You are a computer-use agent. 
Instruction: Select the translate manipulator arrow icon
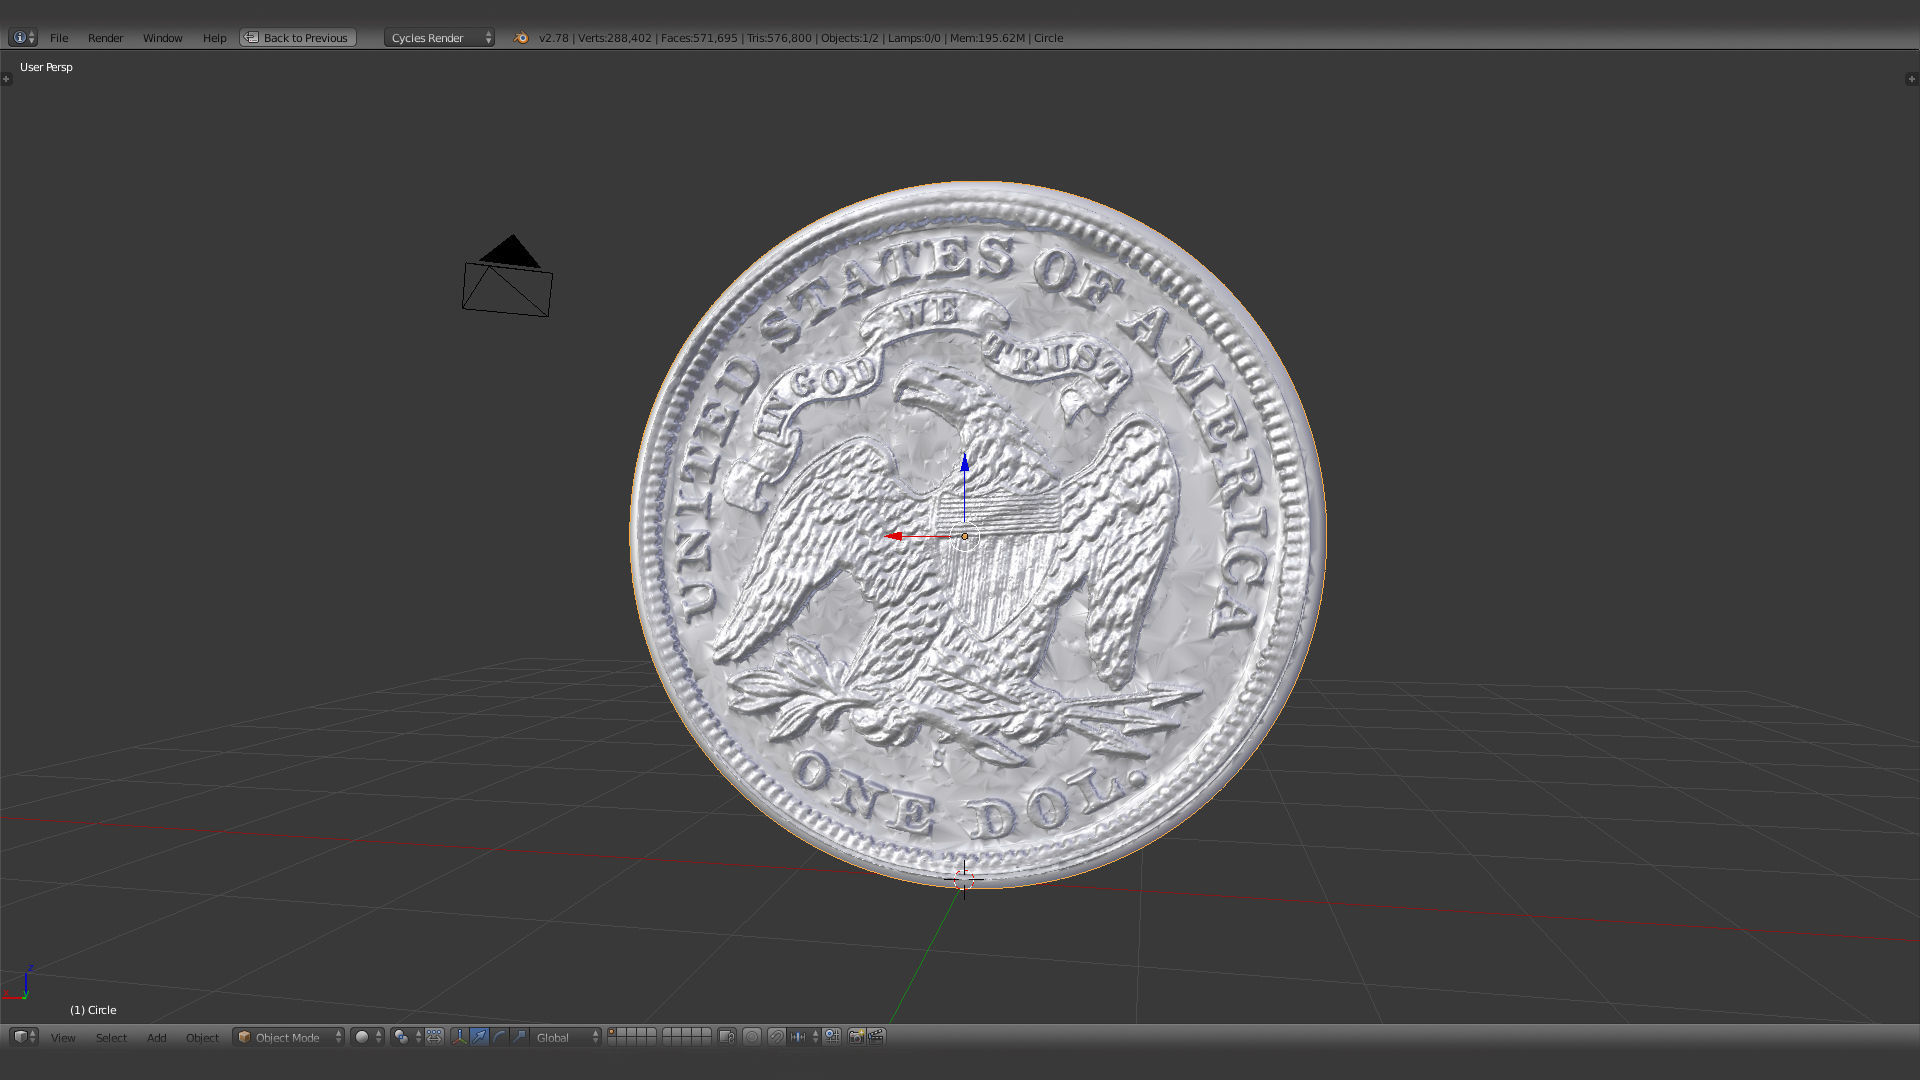479,1037
